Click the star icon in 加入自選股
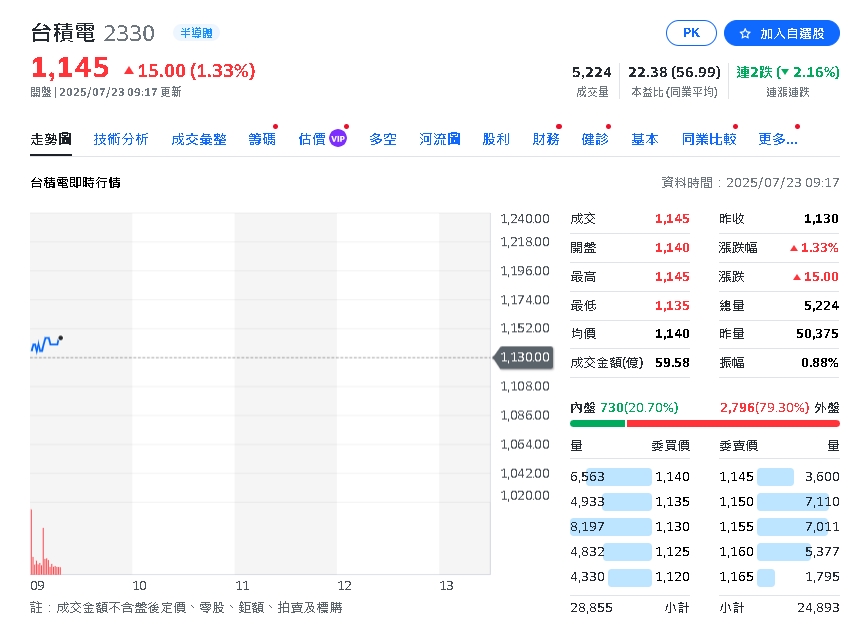857x633 pixels. pos(745,33)
